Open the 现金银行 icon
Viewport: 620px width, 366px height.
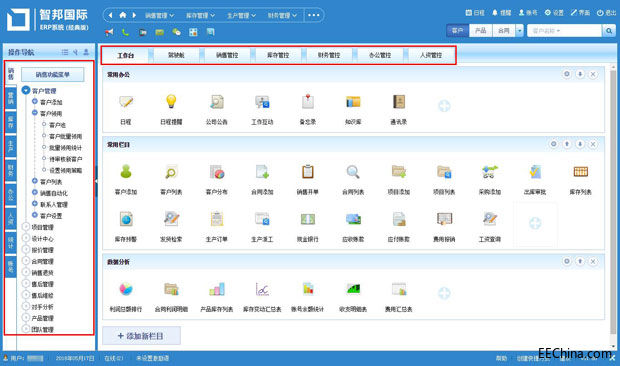[308, 219]
